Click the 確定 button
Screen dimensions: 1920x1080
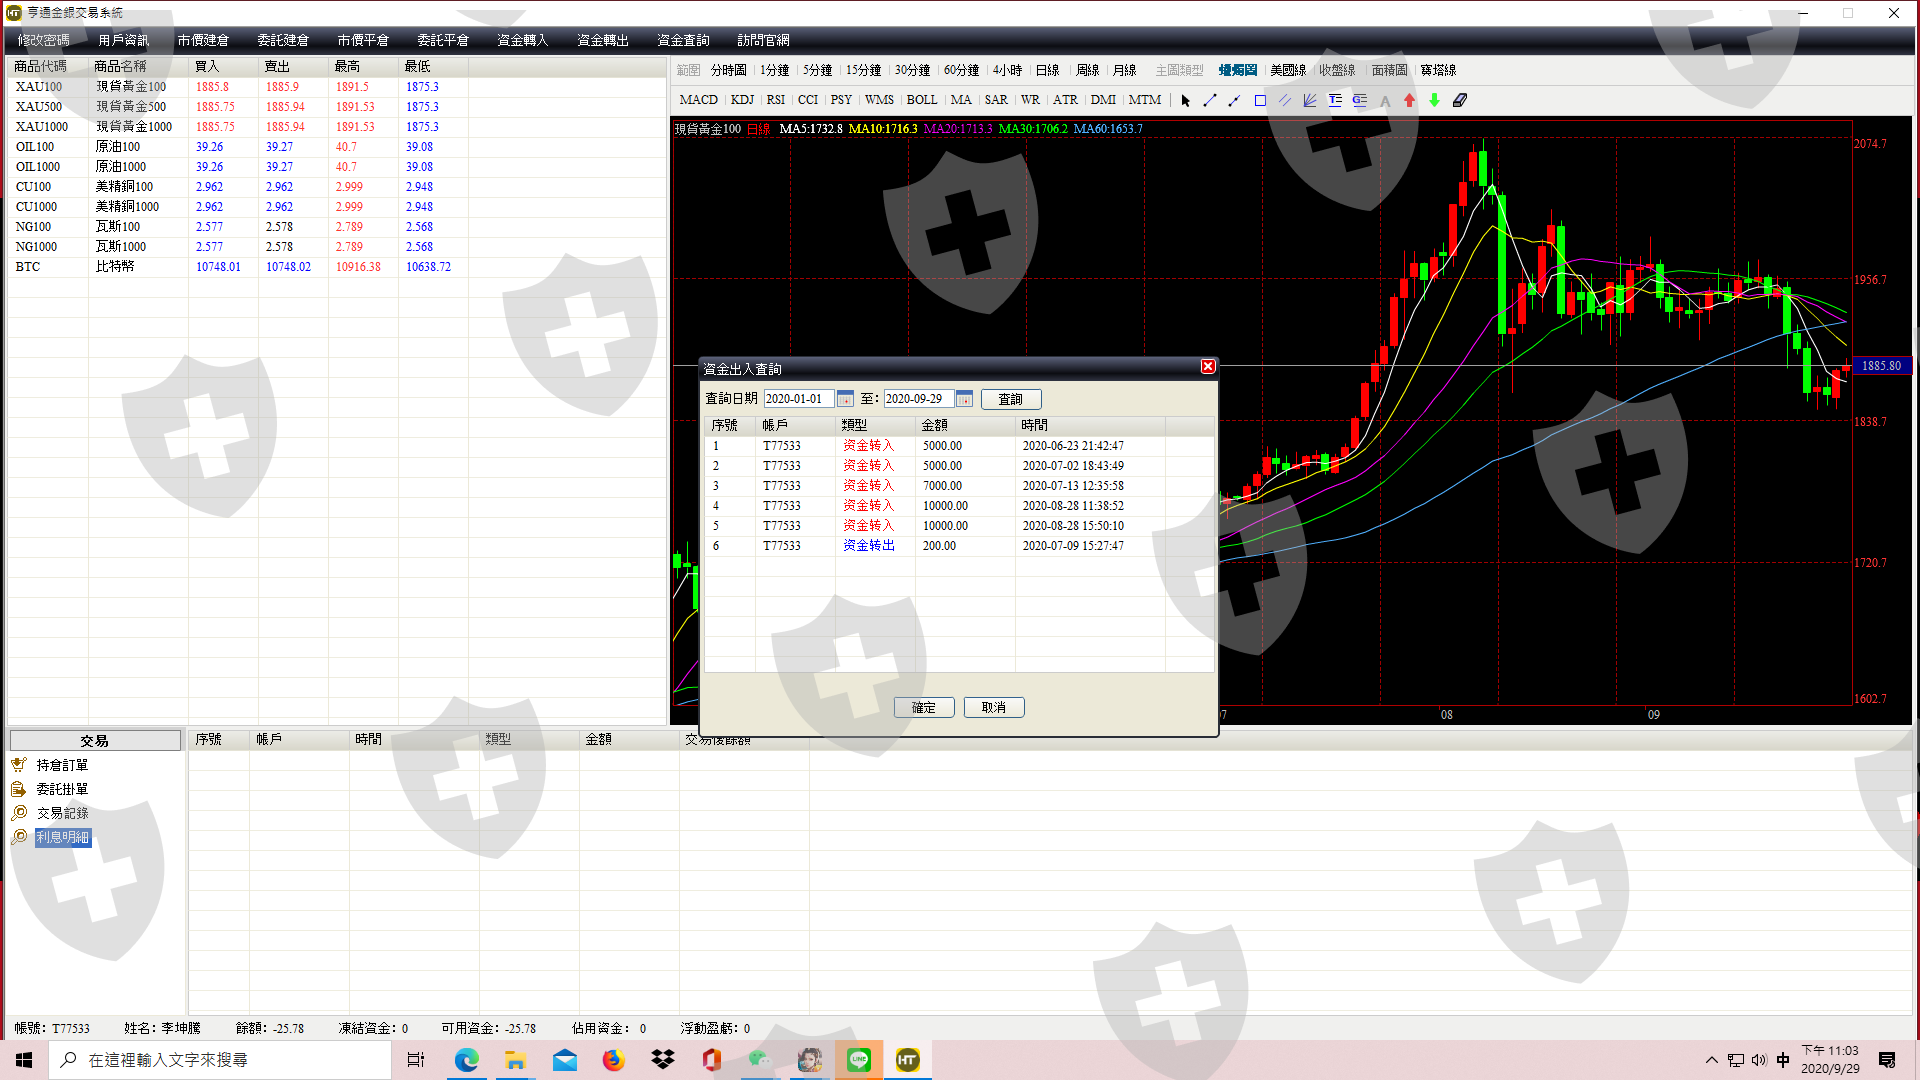[924, 707]
